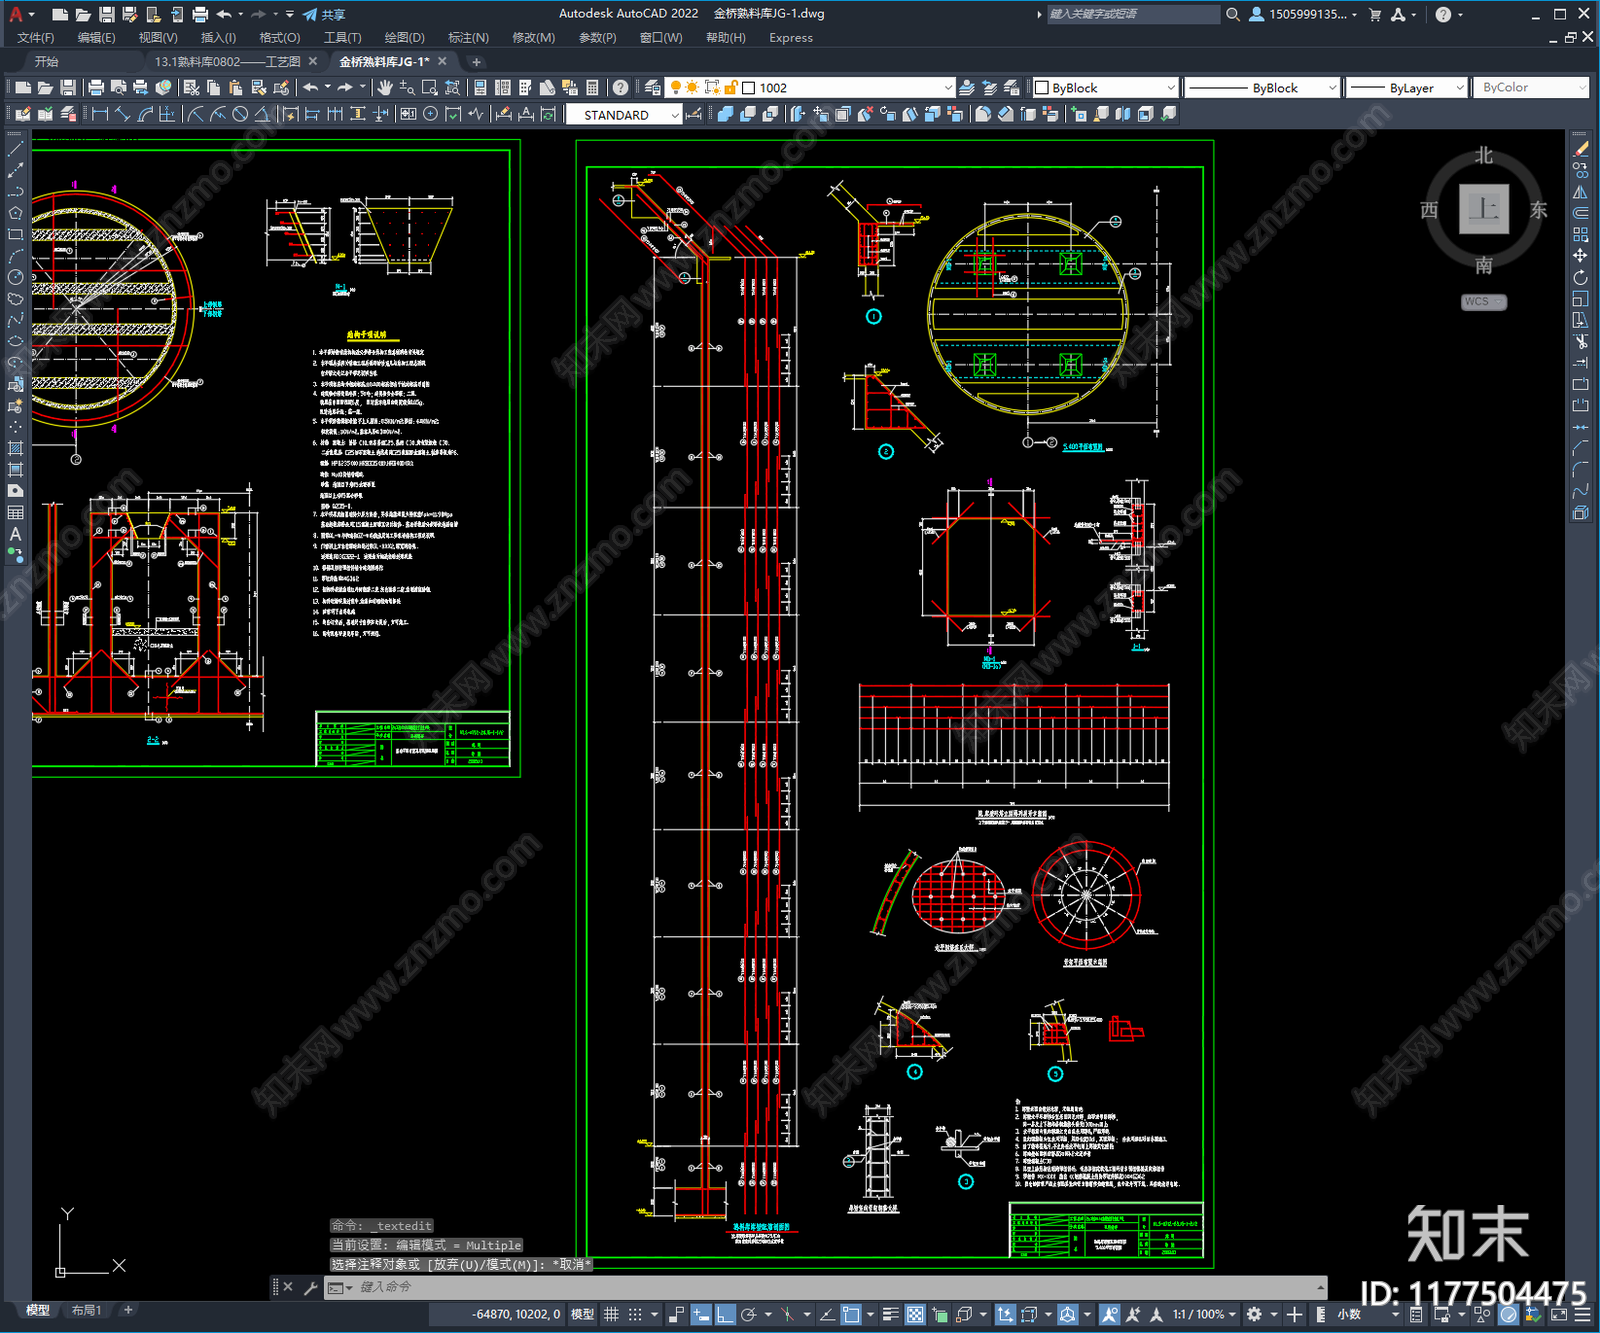This screenshot has width=1600, height=1333.
Task: Click the new drawing tab plus button
Action: pos(476,62)
